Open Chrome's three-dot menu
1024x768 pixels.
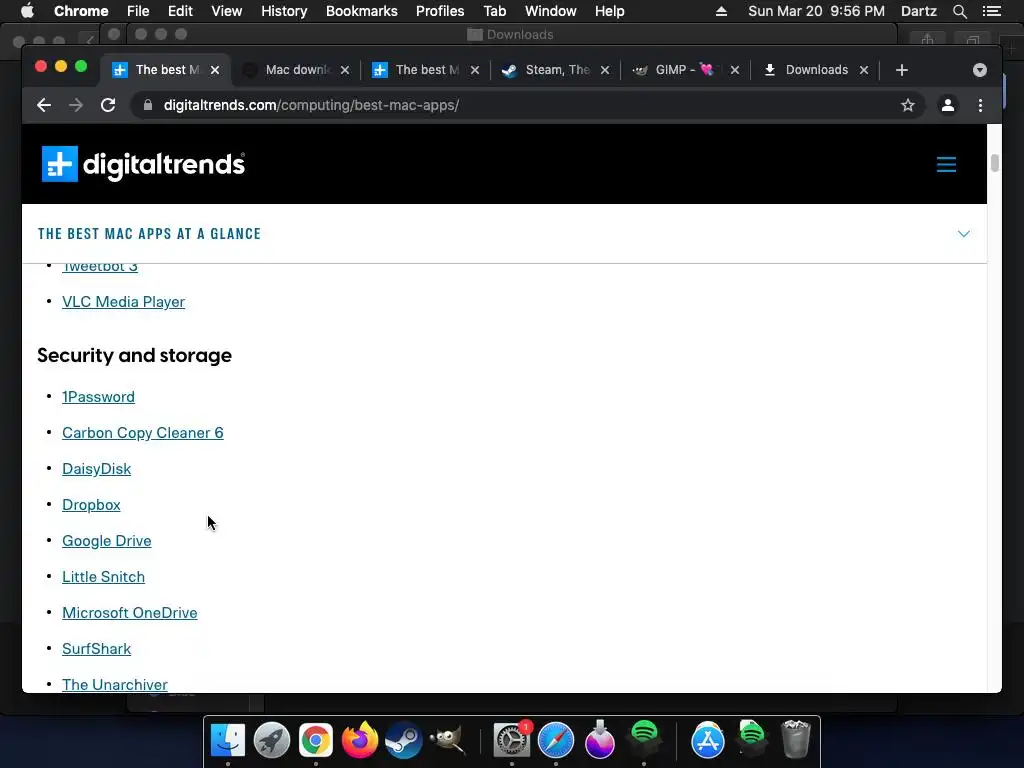click(x=980, y=105)
